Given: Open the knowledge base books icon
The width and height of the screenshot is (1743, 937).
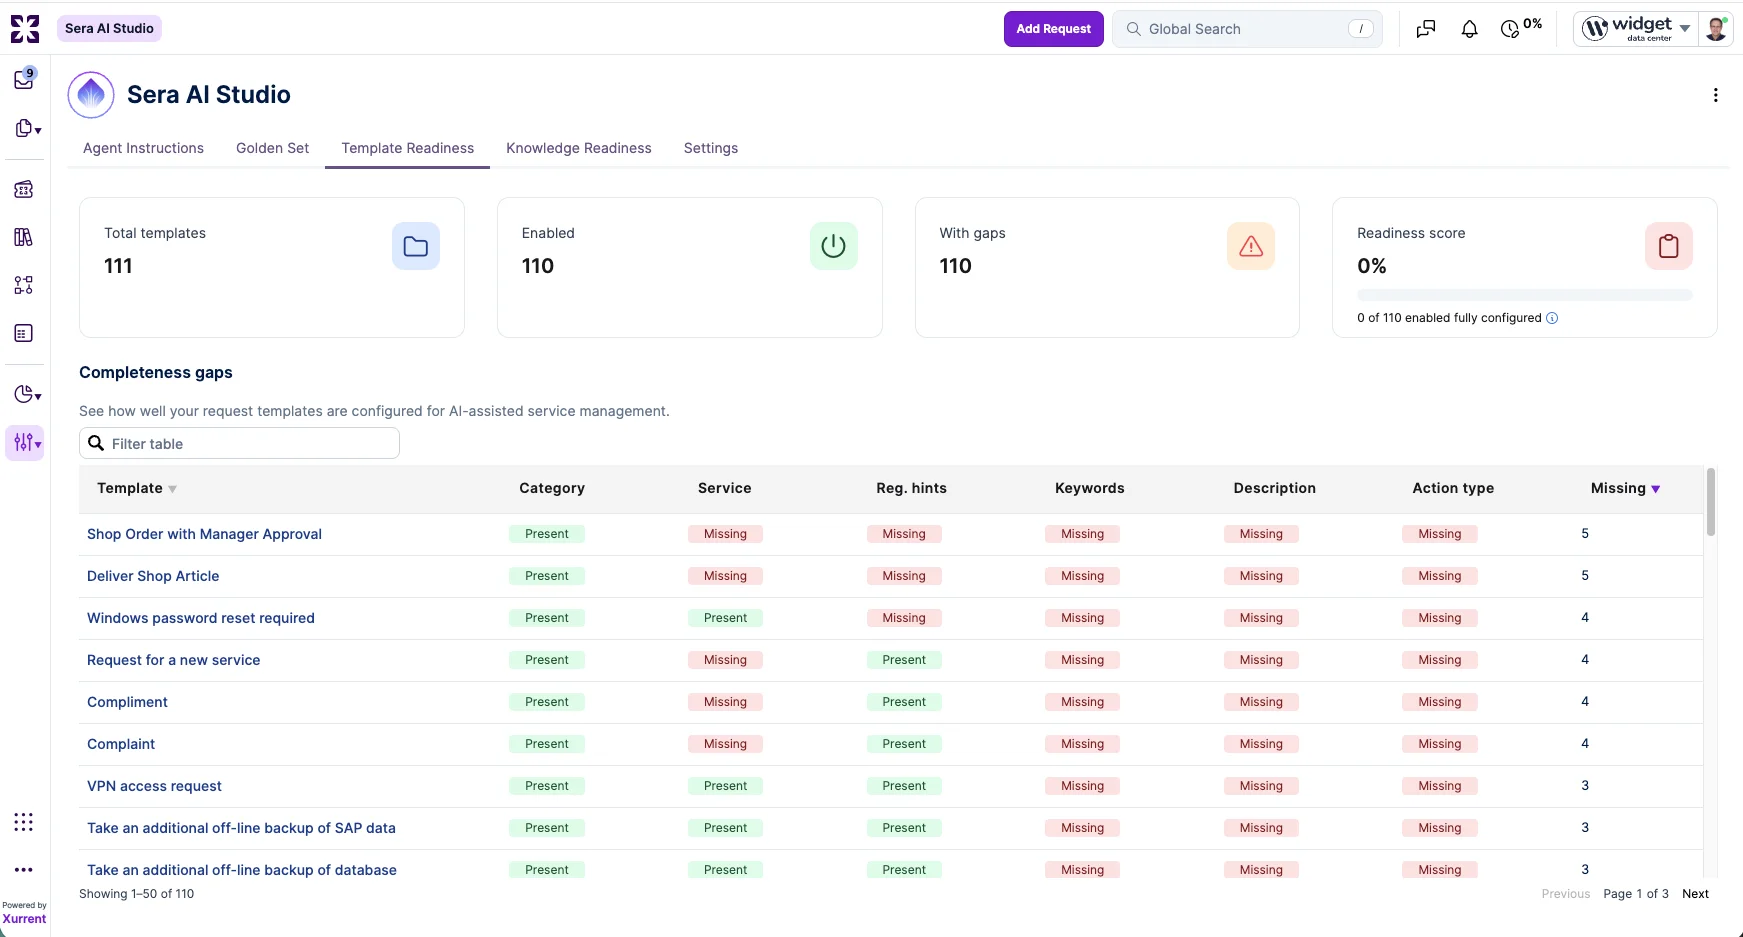Looking at the screenshot, I should point(24,237).
